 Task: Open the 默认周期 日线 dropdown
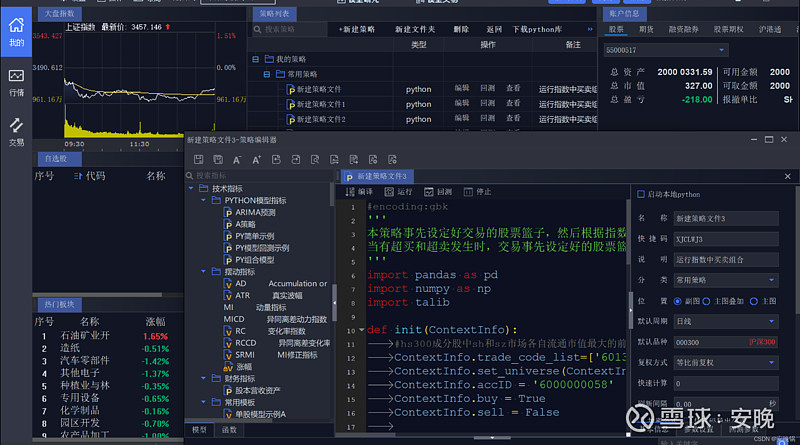(x=726, y=321)
